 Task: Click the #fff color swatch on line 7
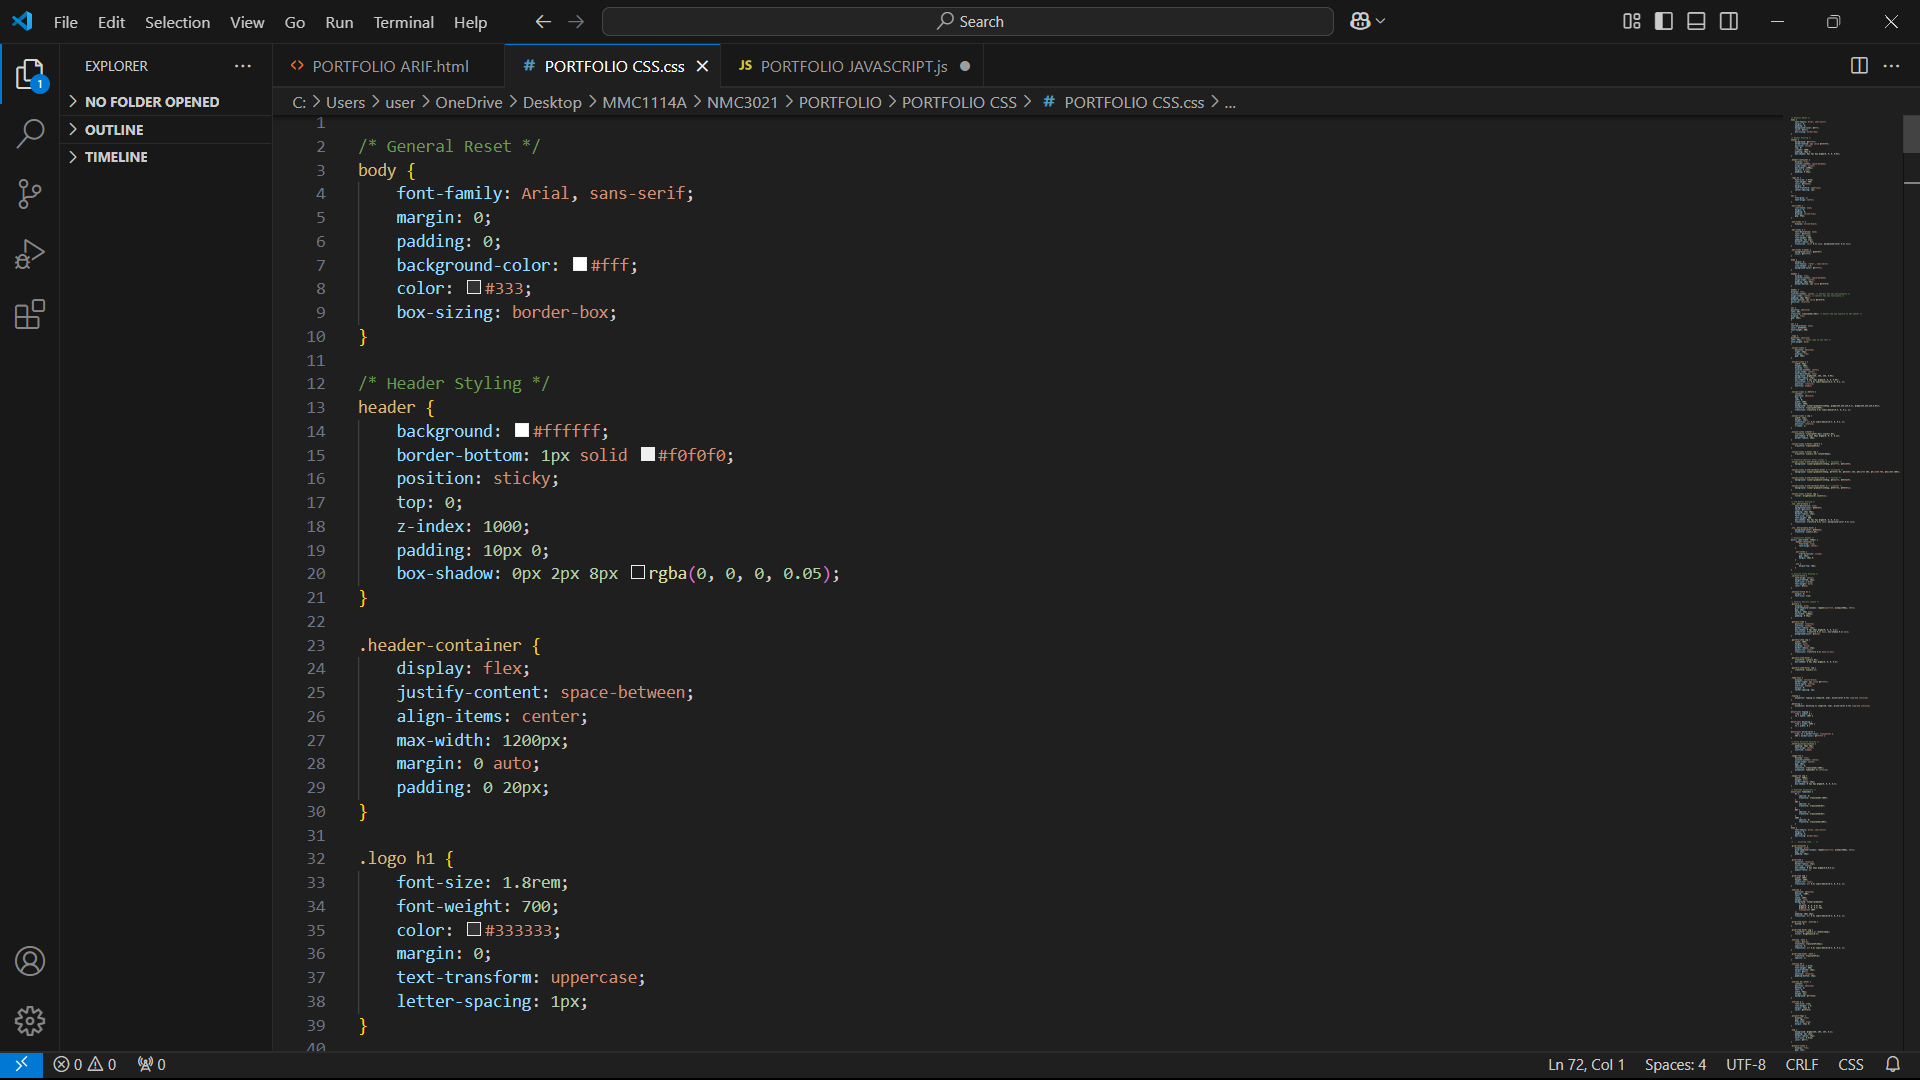[x=580, y=264]
